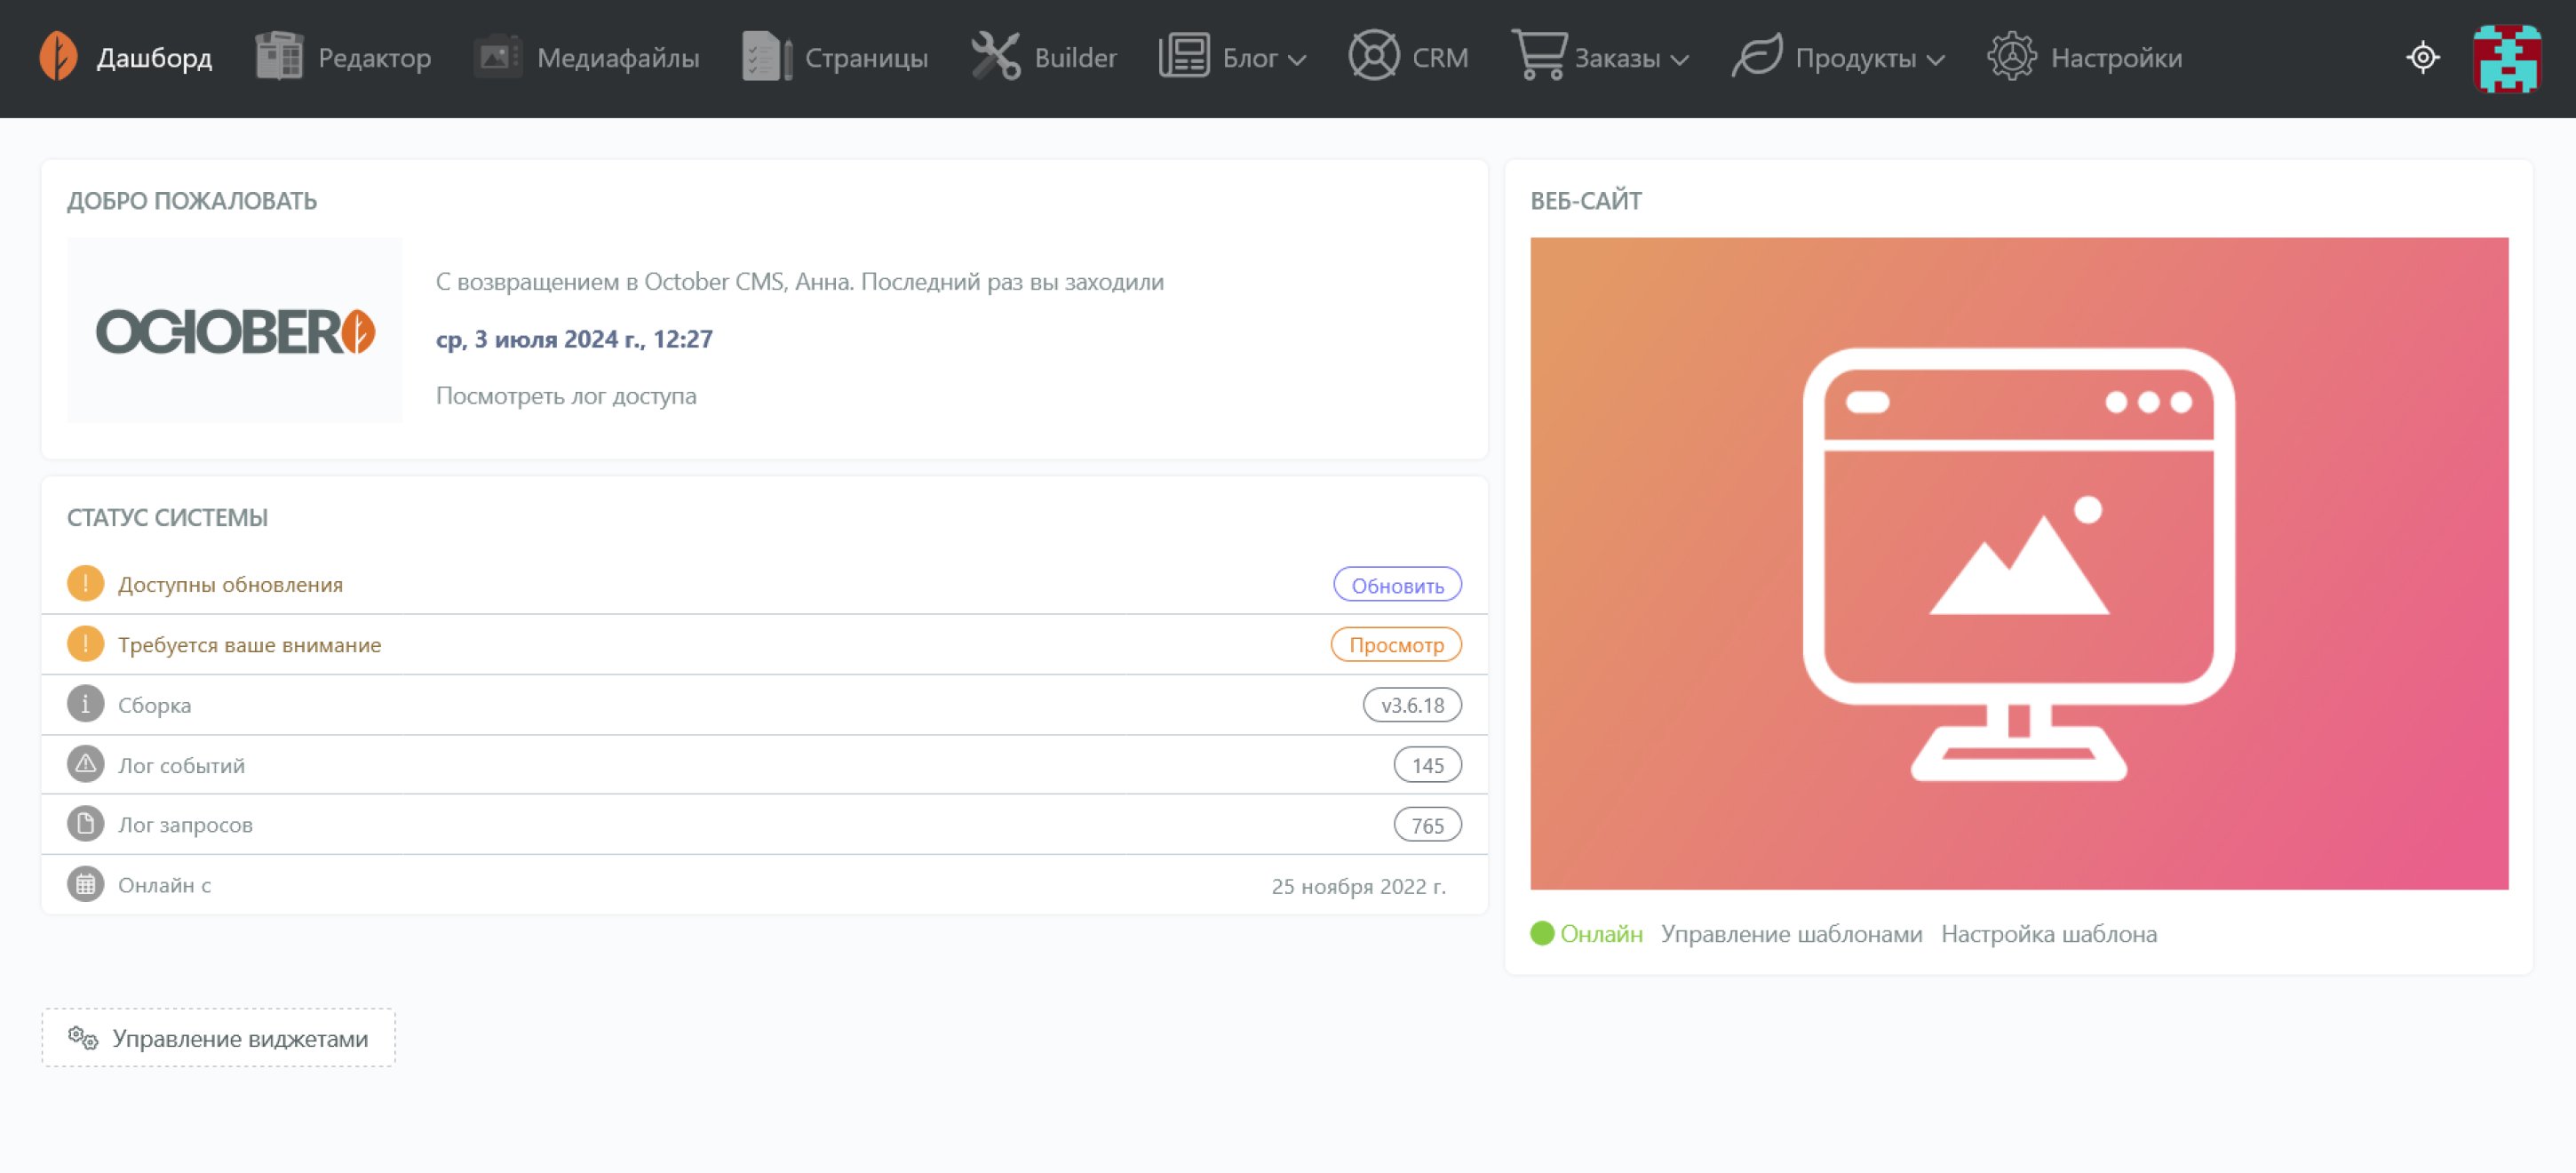Click the Settings gear icon
Viewport: 2576px width, 1173px height.
pyautogui.click(x=2011, y=56)
